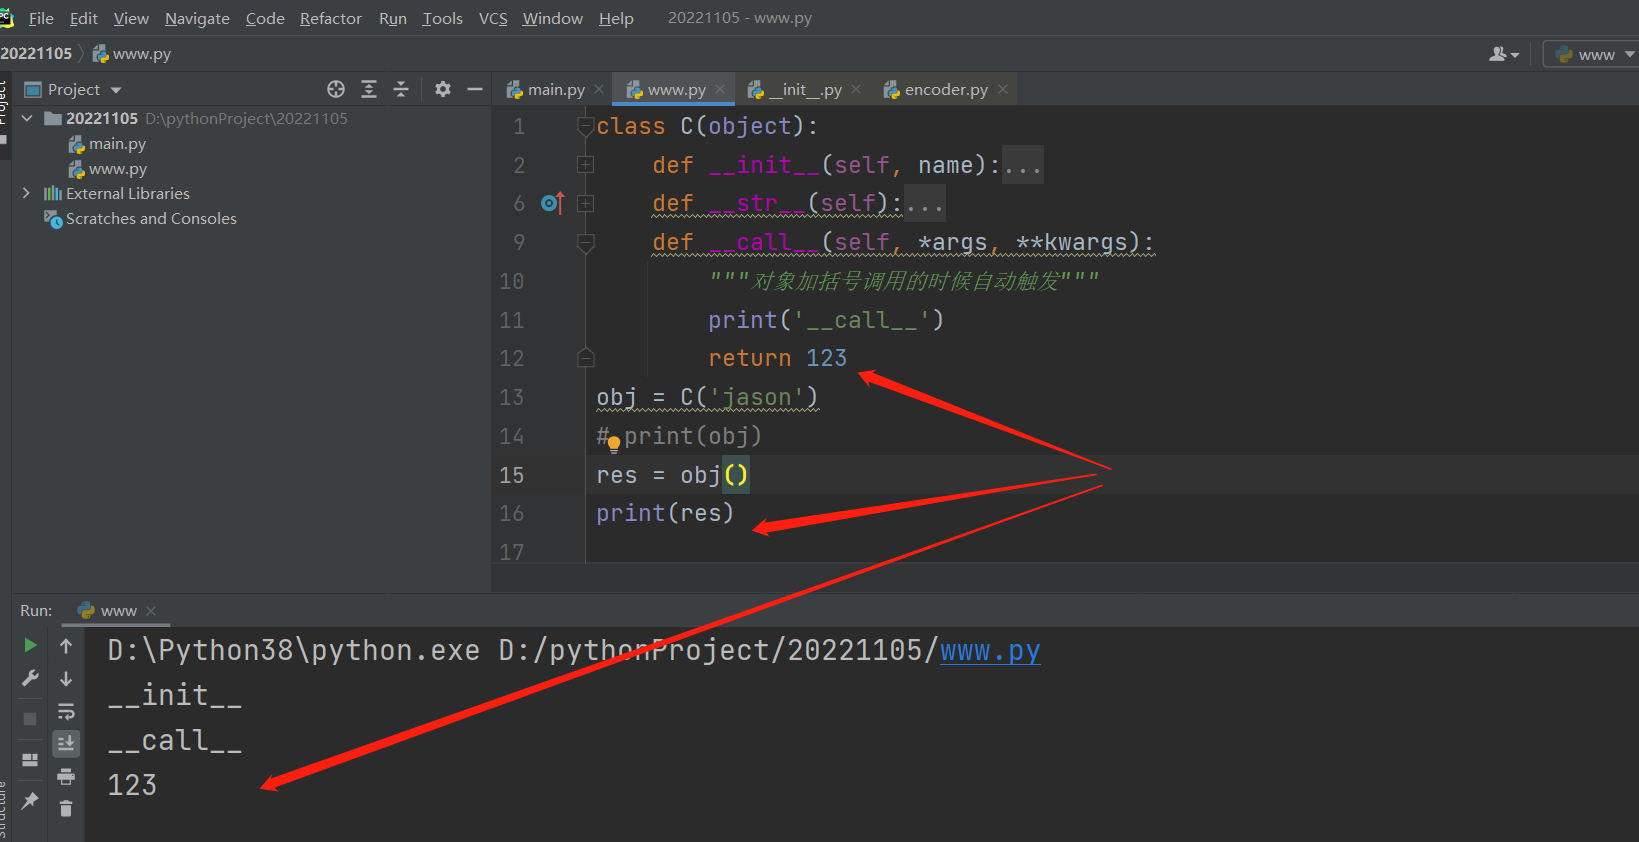The width and height of the screenshot is (1639, 842).
Task: Click the up stack trace arrow
Action: [x=66, y=646]
